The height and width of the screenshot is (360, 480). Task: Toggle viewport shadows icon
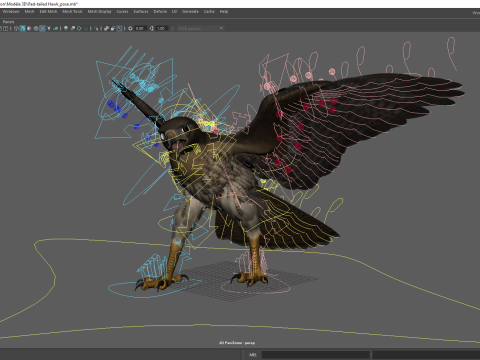click(56, 28)
